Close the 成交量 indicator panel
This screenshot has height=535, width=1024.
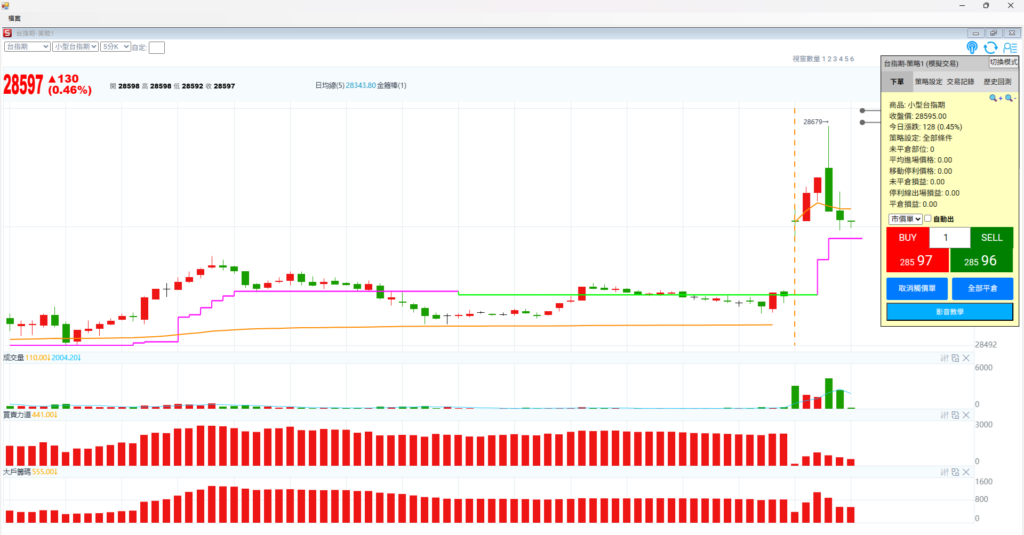point(966,357)
